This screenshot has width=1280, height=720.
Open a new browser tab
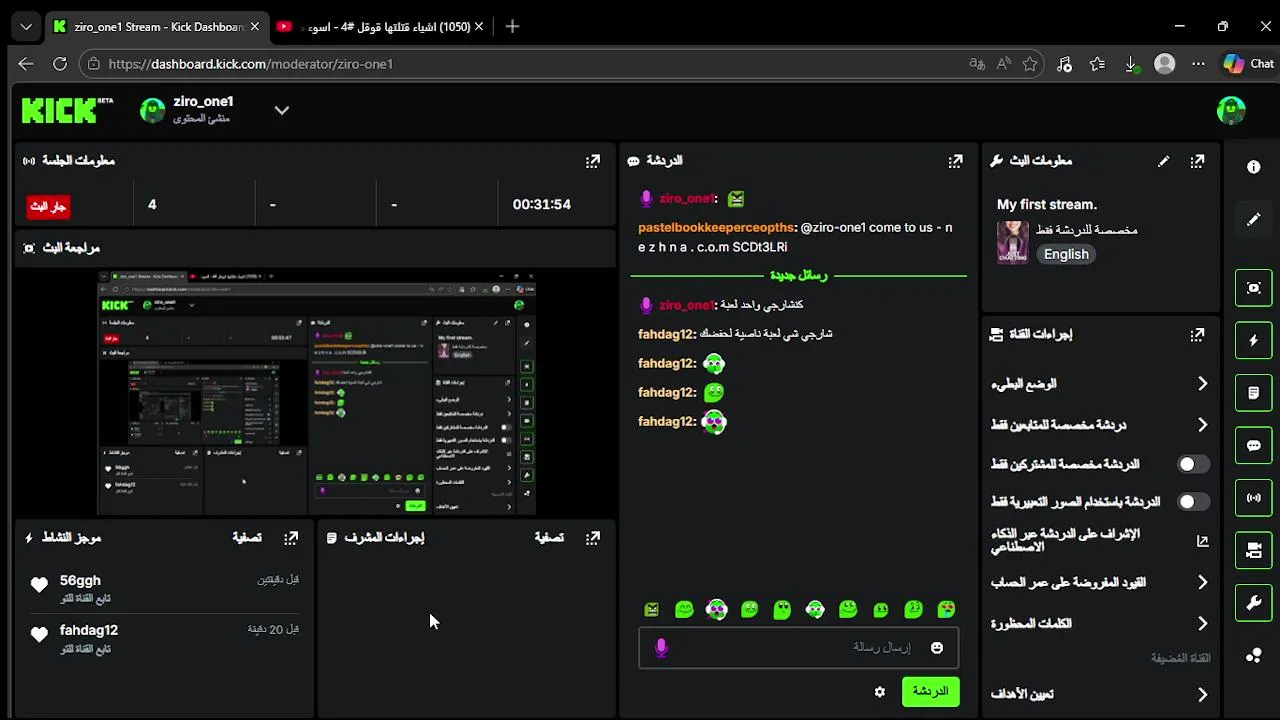point(512,27)
